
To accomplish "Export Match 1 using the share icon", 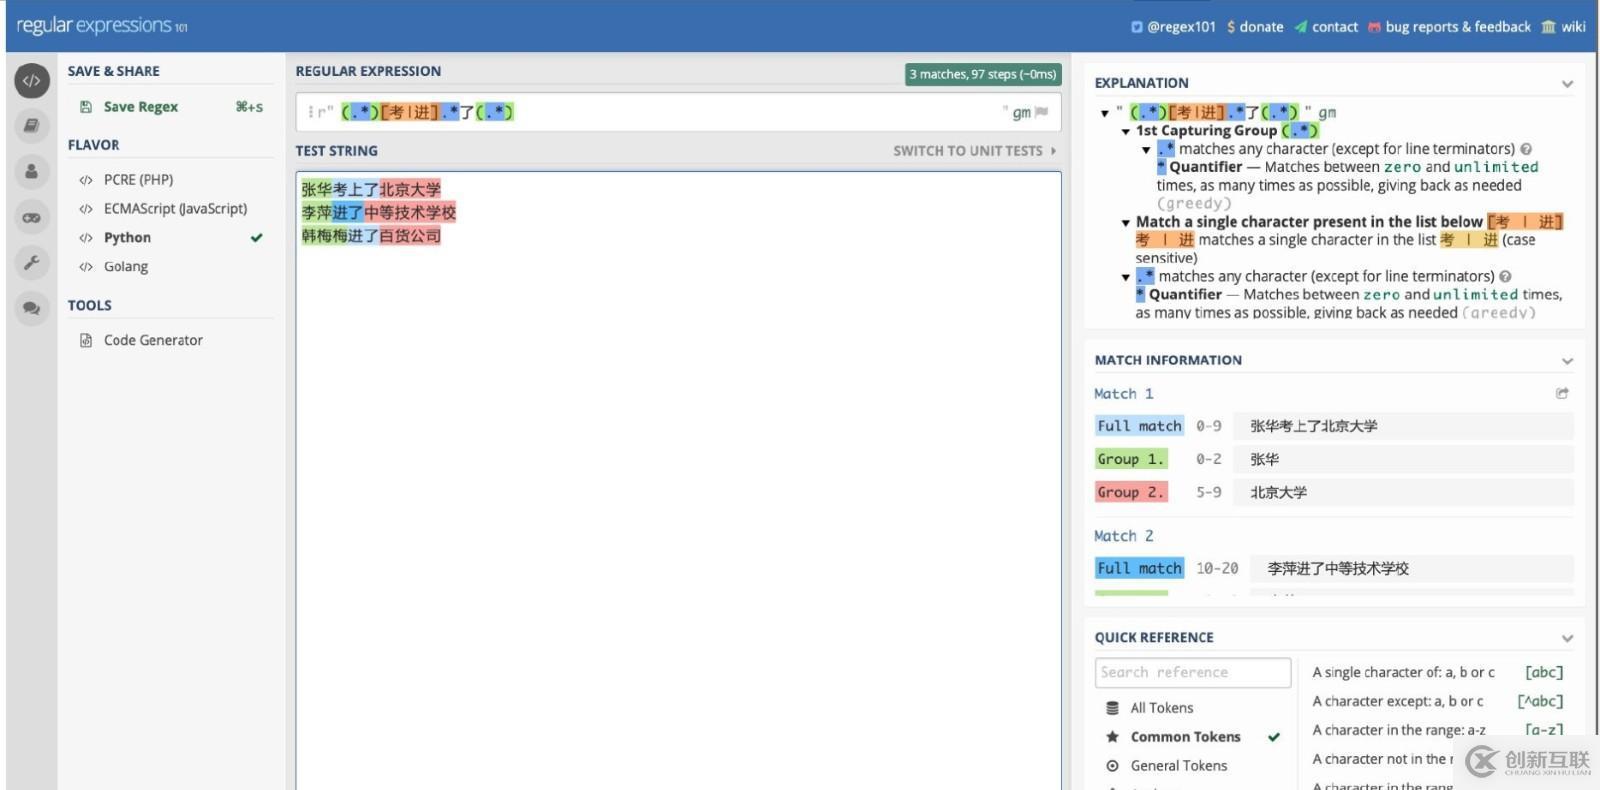I will (1562, 393).
